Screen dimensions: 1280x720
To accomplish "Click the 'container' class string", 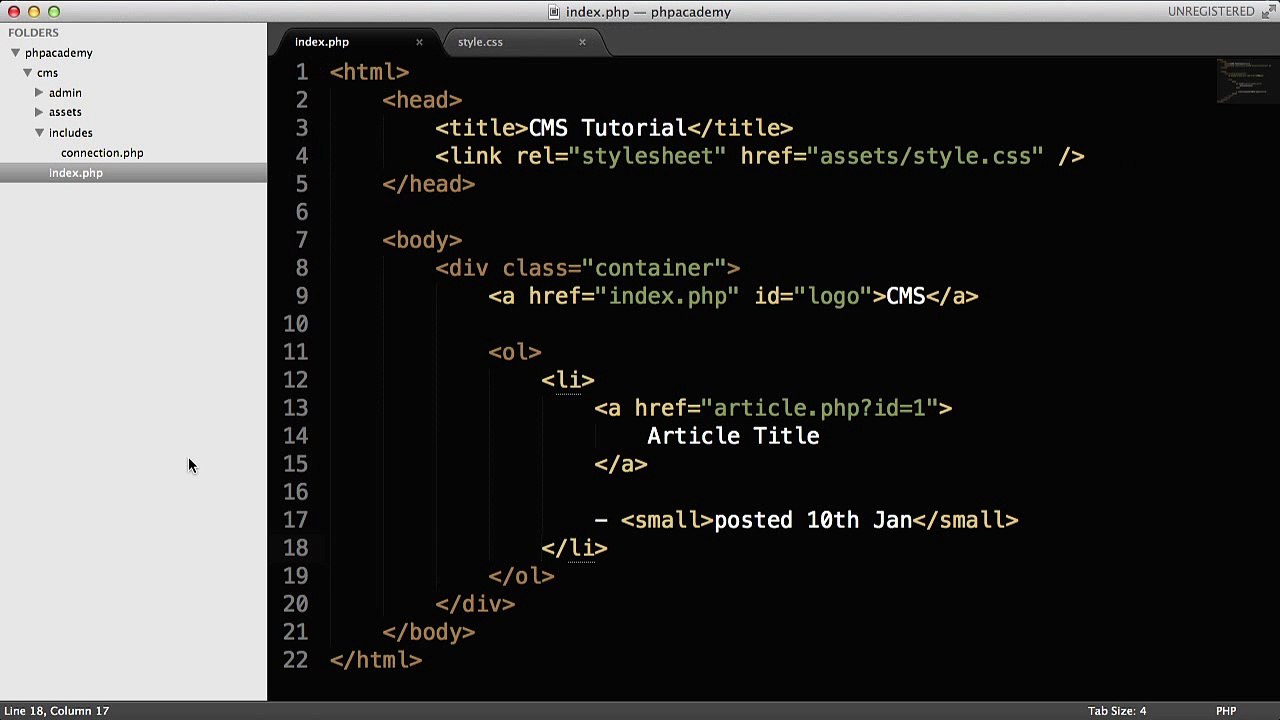I will 653,268.
